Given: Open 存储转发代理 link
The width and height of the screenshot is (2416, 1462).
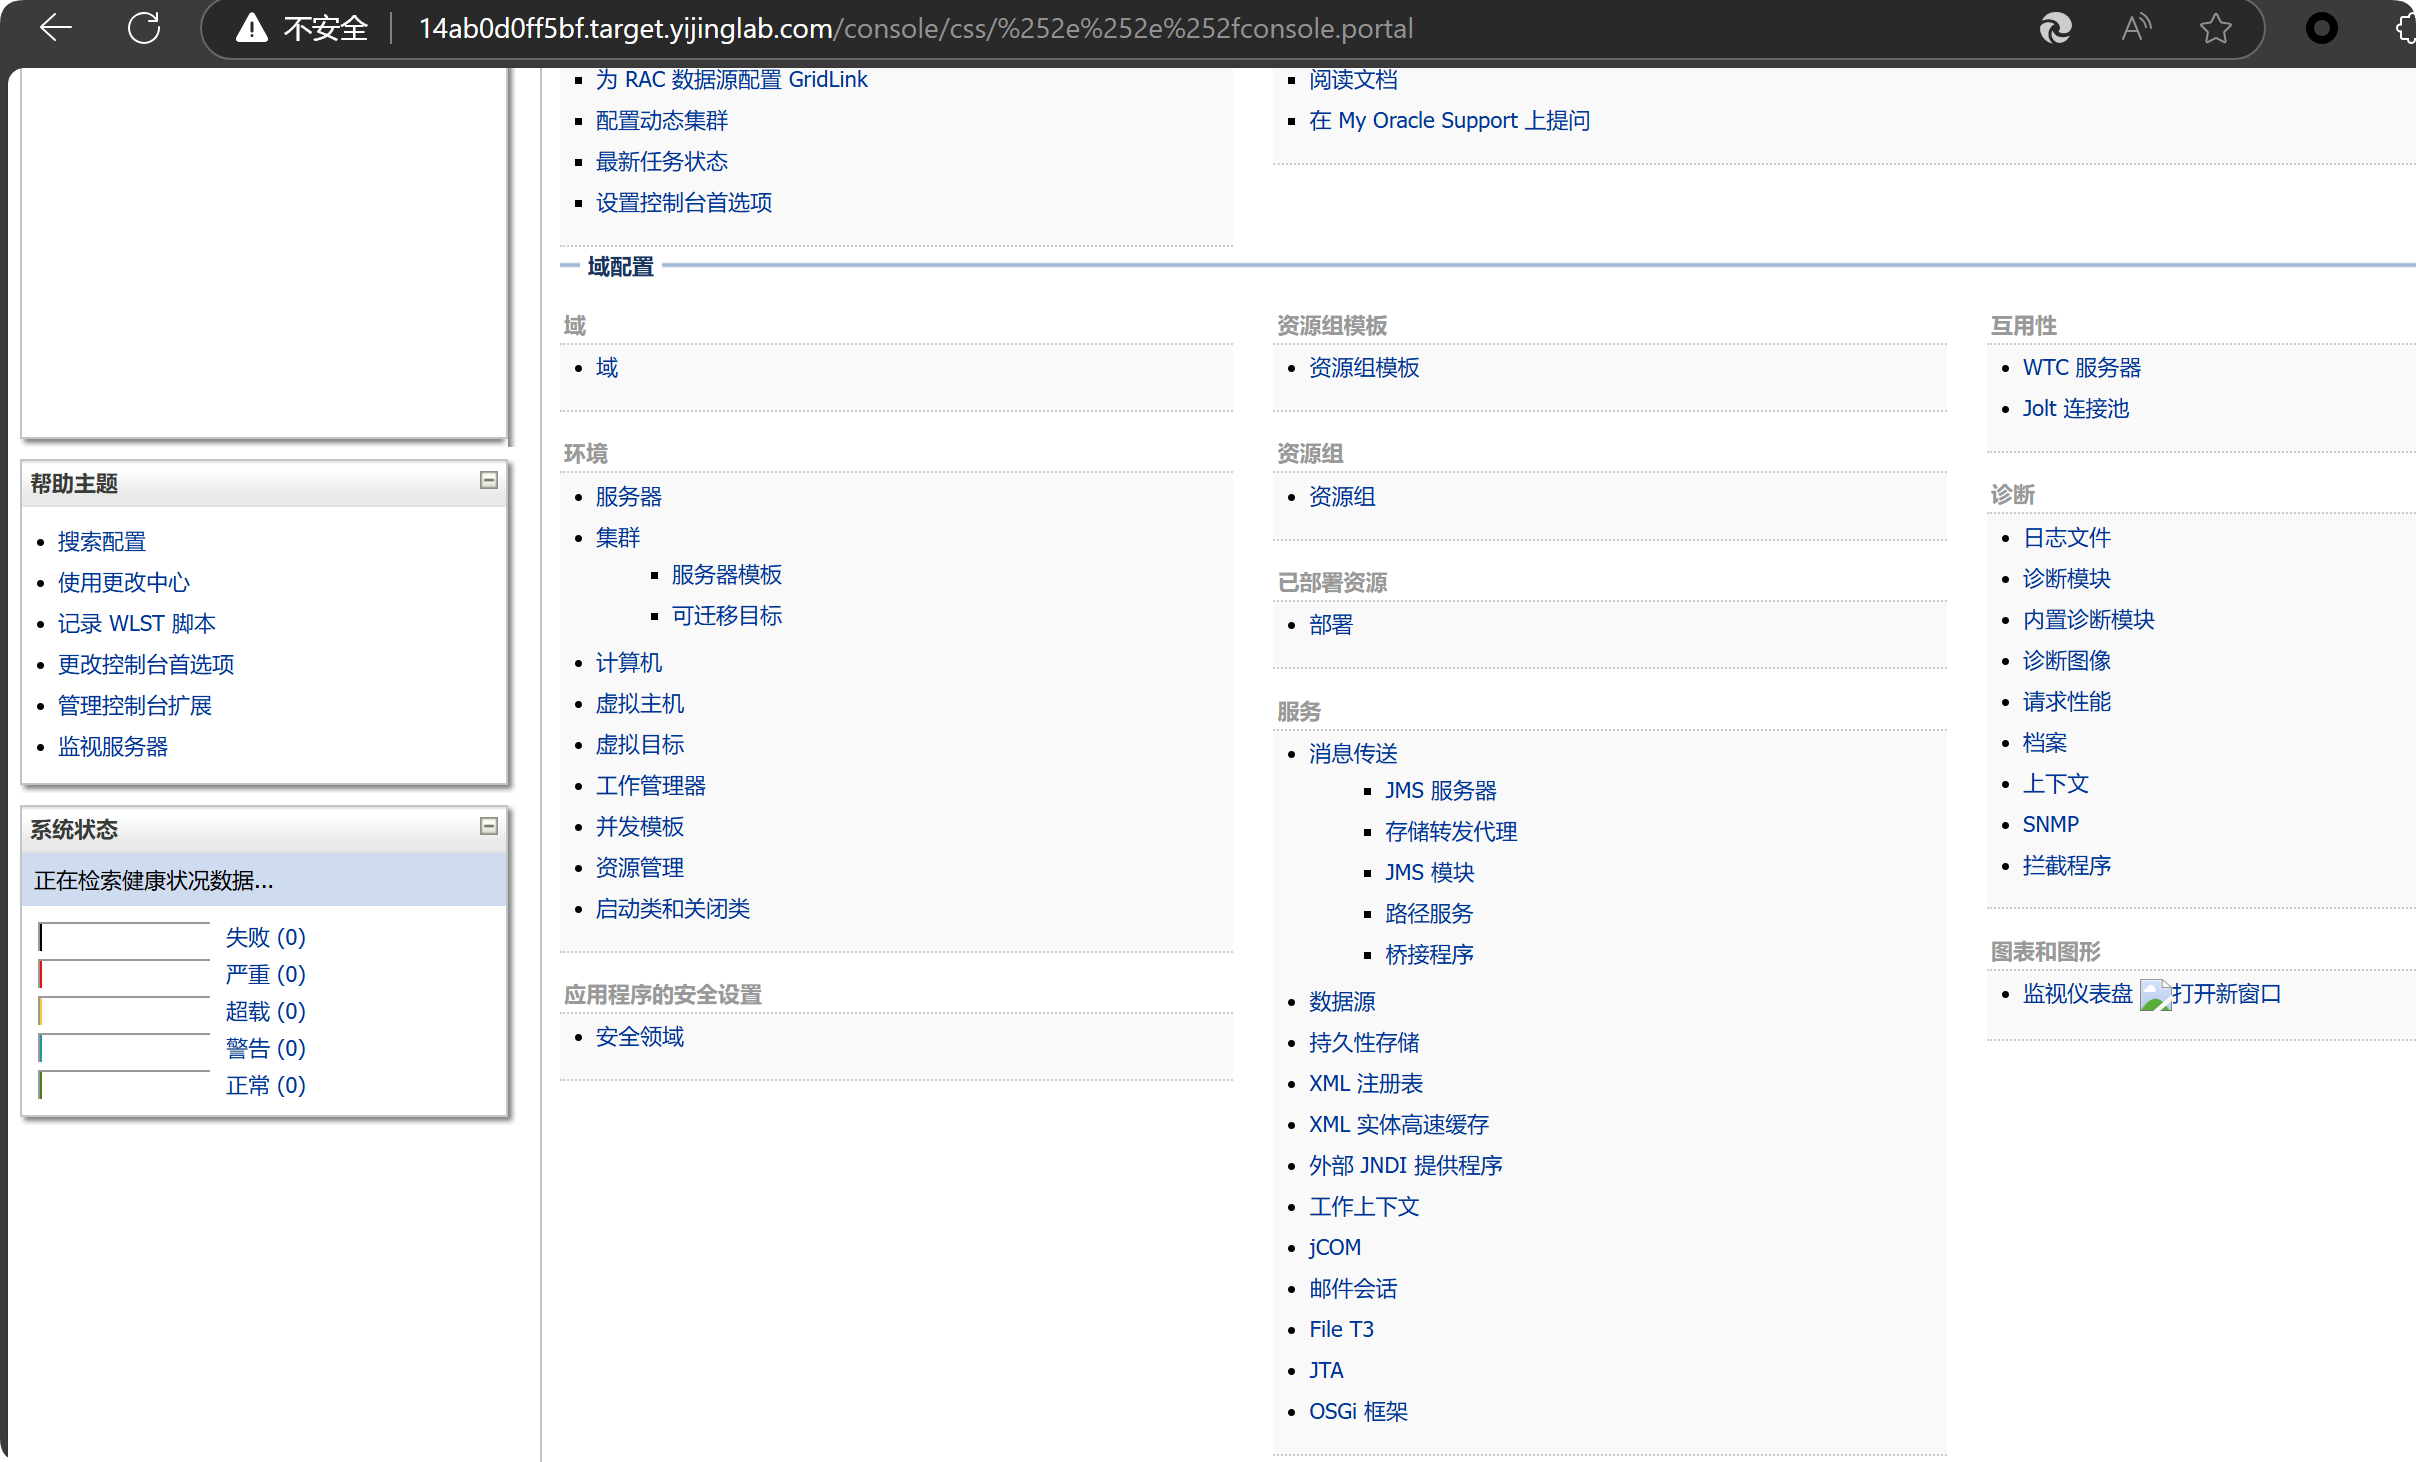Looking at the screenshot, I should click(1451, 831).
